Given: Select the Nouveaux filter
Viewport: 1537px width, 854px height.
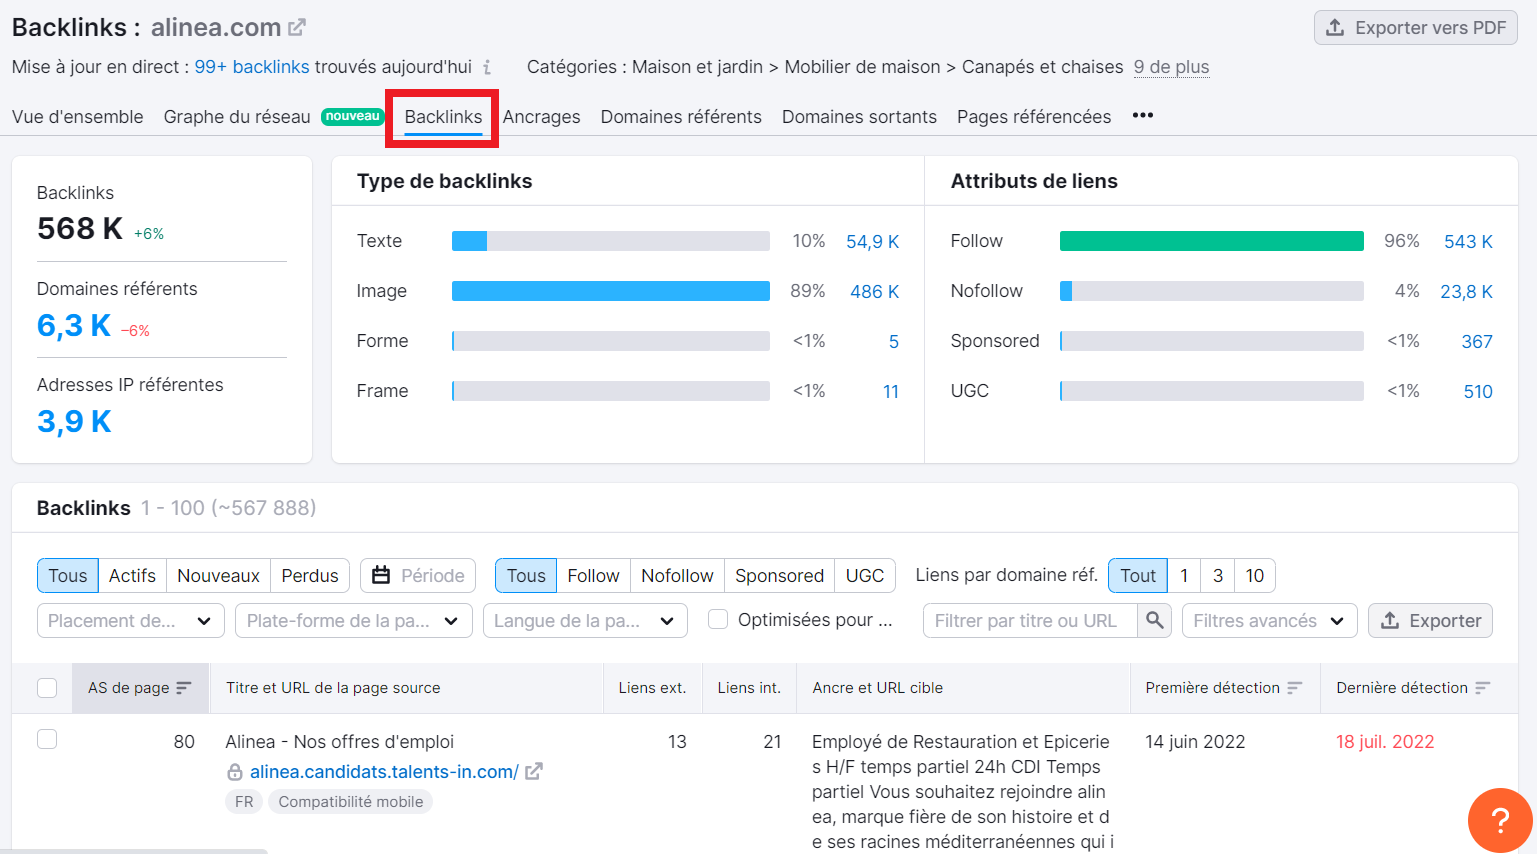Looking at the screenshot, I should click(x=218, y=575).
